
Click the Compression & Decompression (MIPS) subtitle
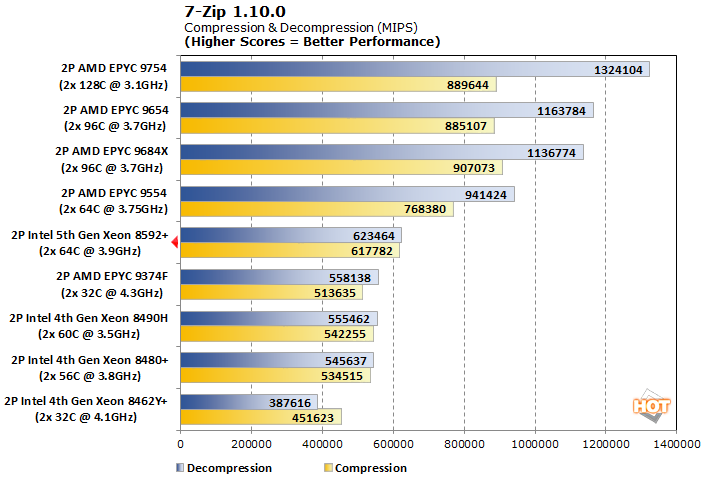tap(301, 28)
